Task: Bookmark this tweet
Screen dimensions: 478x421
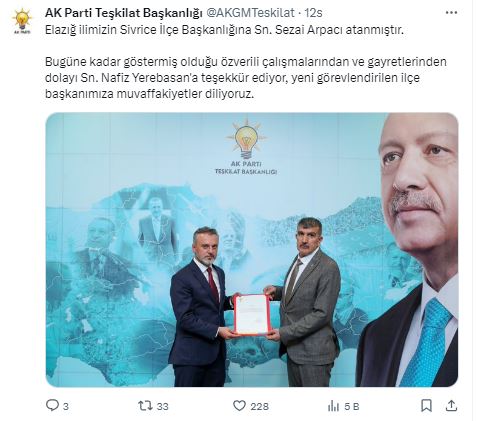Action: 426,406
